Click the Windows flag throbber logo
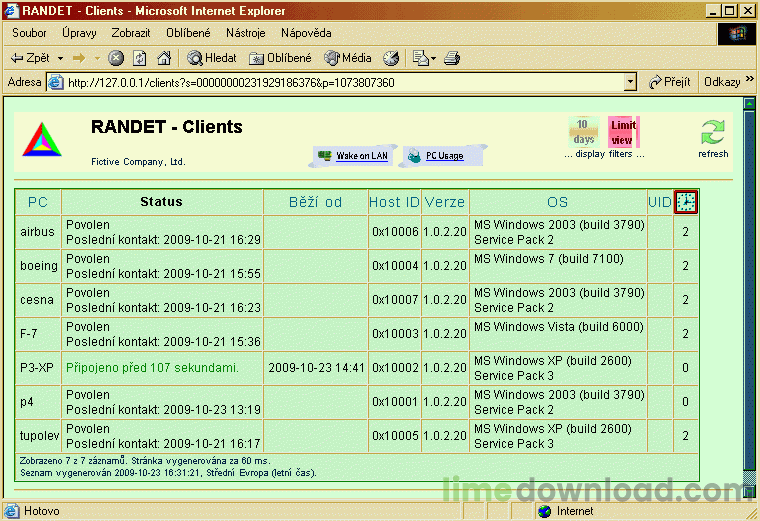Viewport: 760px width, 521px height. 736,33
